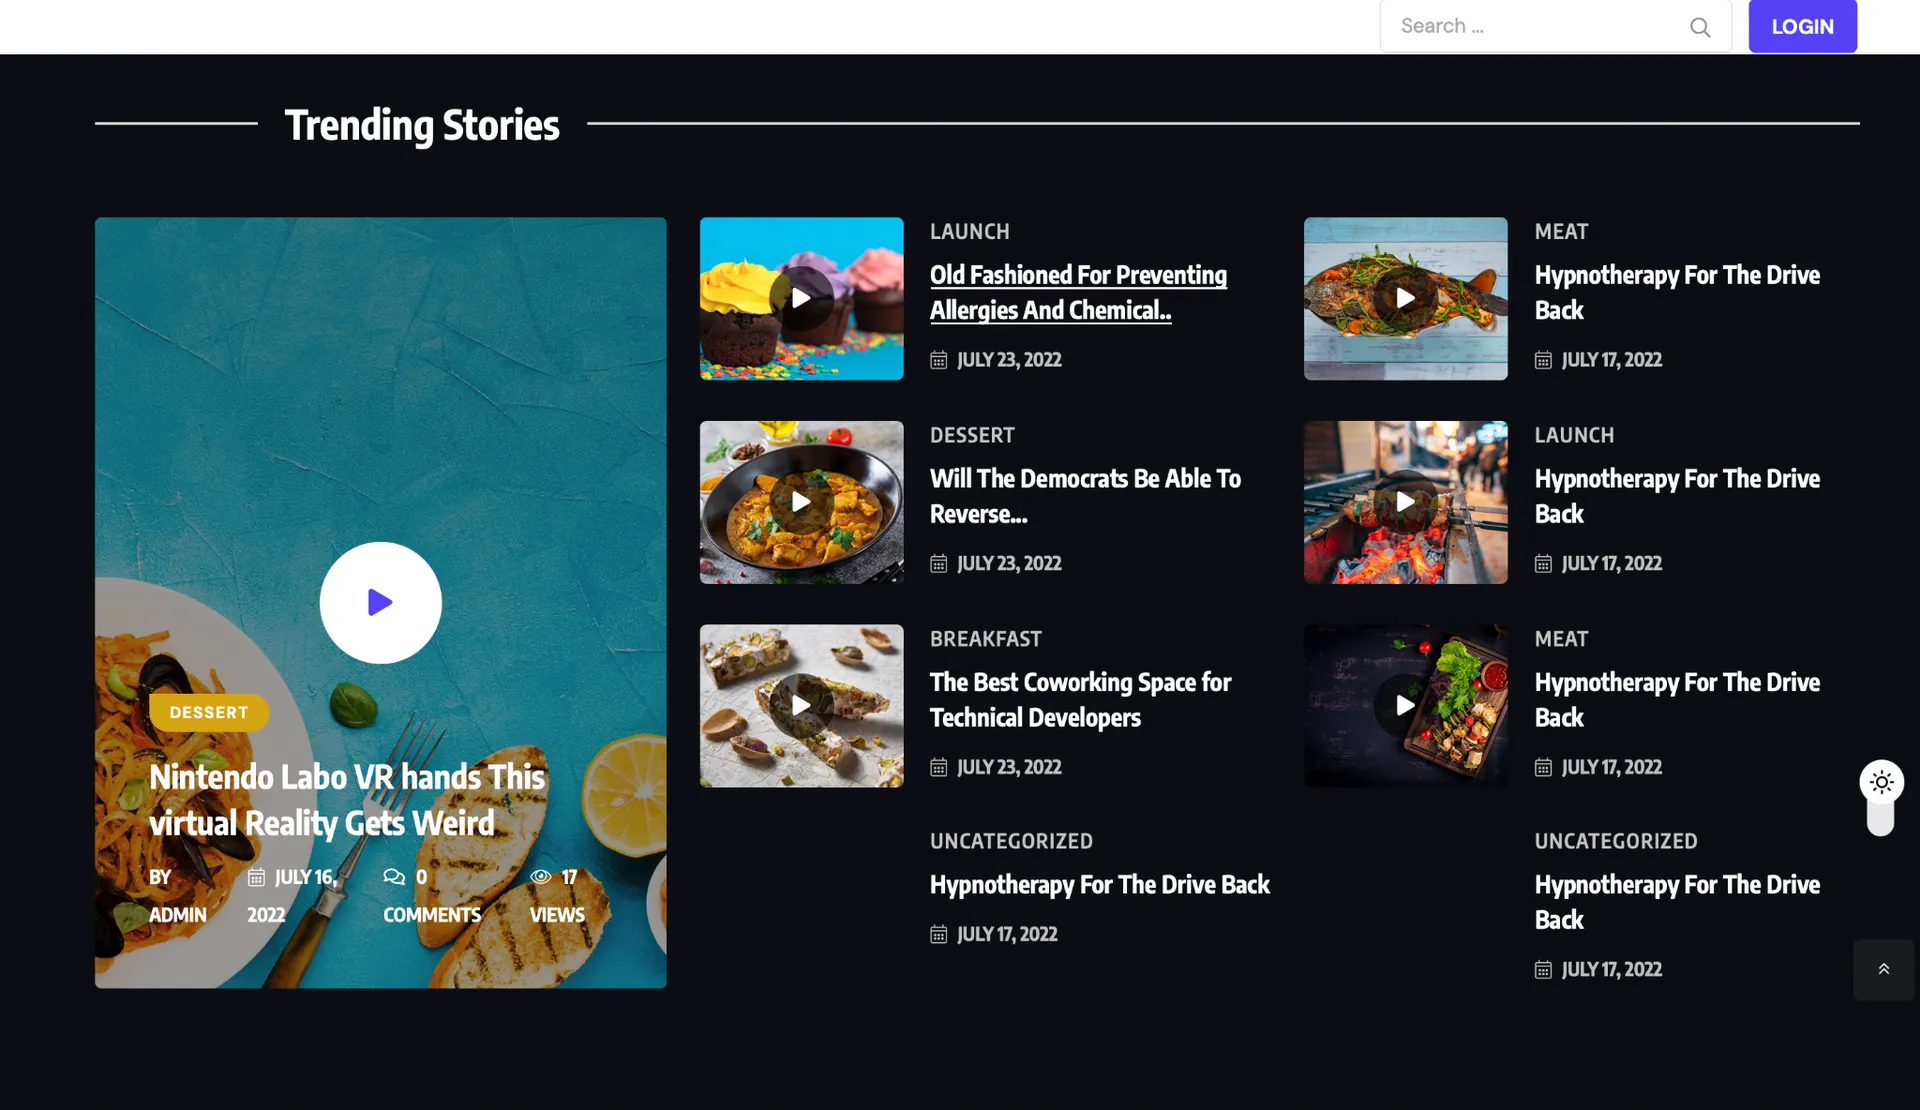The height and width of the screenshot is (1110, 1920).
Task: Open Nintendo Labo VR story headline
Action: [347, 800]
